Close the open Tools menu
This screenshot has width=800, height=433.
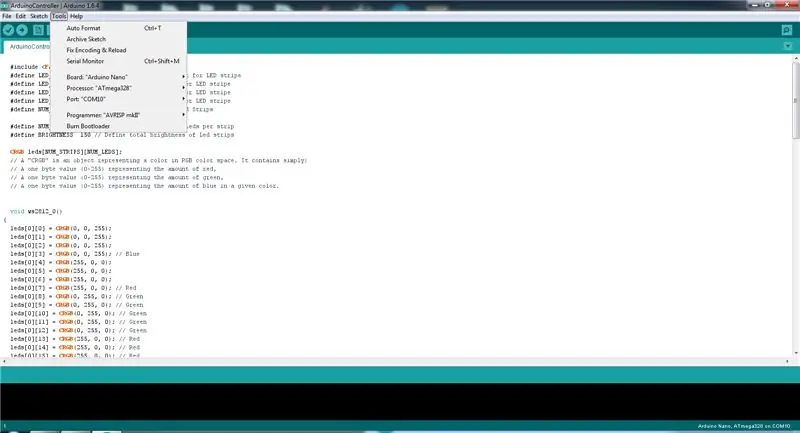[59, 16]
